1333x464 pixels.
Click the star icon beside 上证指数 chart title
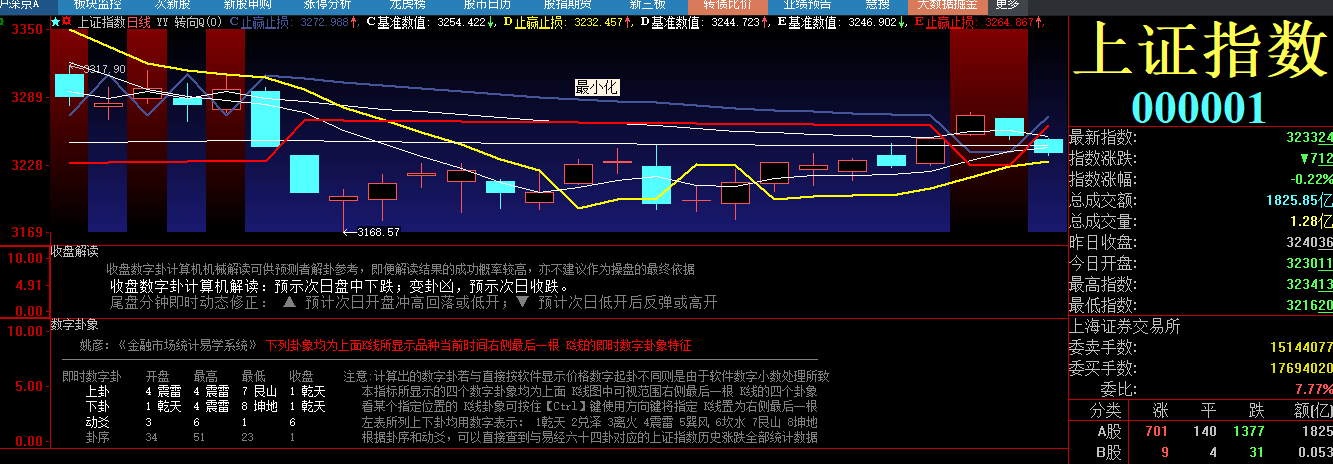coord(55,21)
